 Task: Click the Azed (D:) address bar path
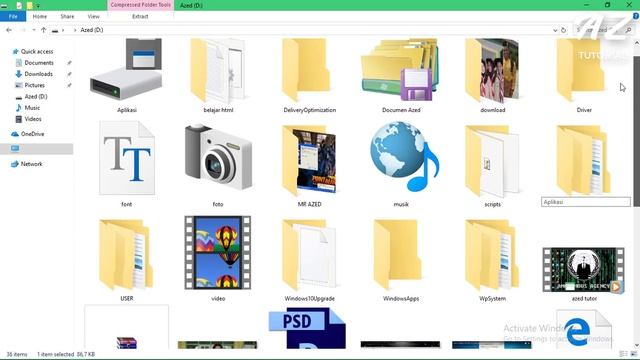tap(92, 30)
